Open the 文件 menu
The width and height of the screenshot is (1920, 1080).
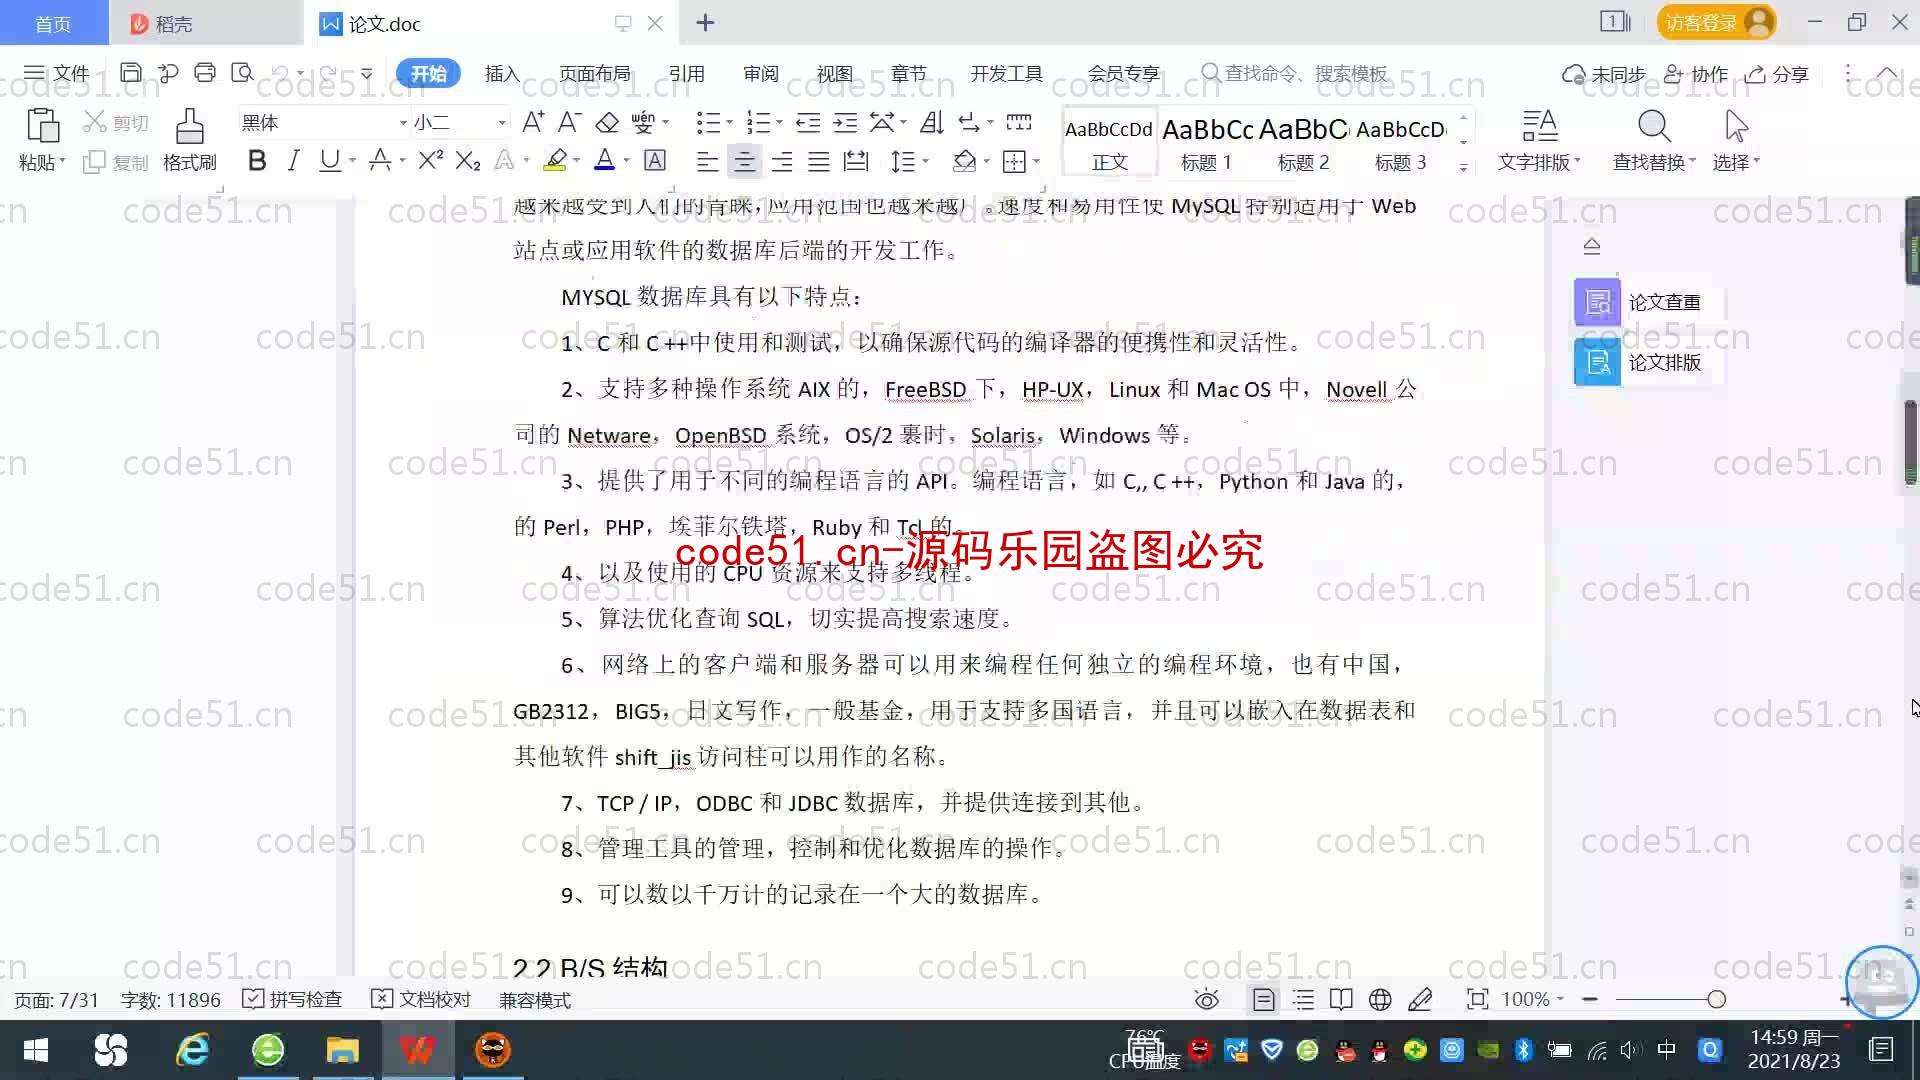(57, 73)
